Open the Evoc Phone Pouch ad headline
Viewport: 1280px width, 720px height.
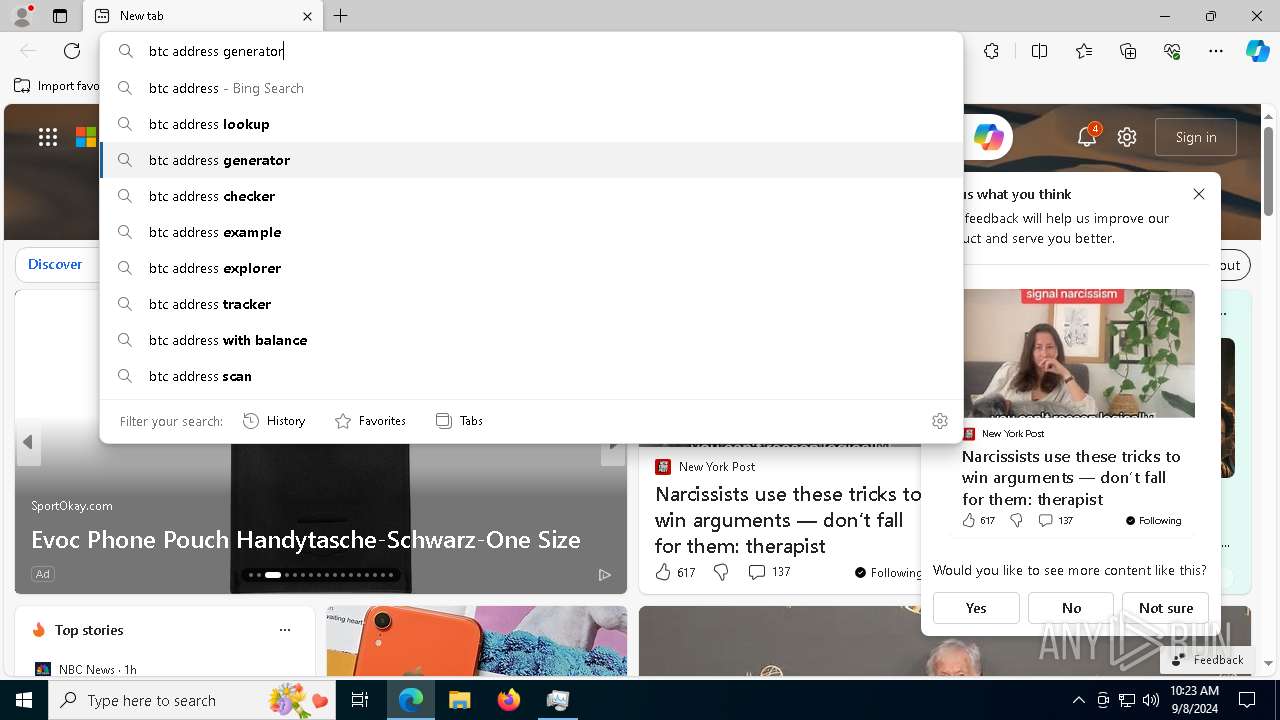tap(306, 540)
